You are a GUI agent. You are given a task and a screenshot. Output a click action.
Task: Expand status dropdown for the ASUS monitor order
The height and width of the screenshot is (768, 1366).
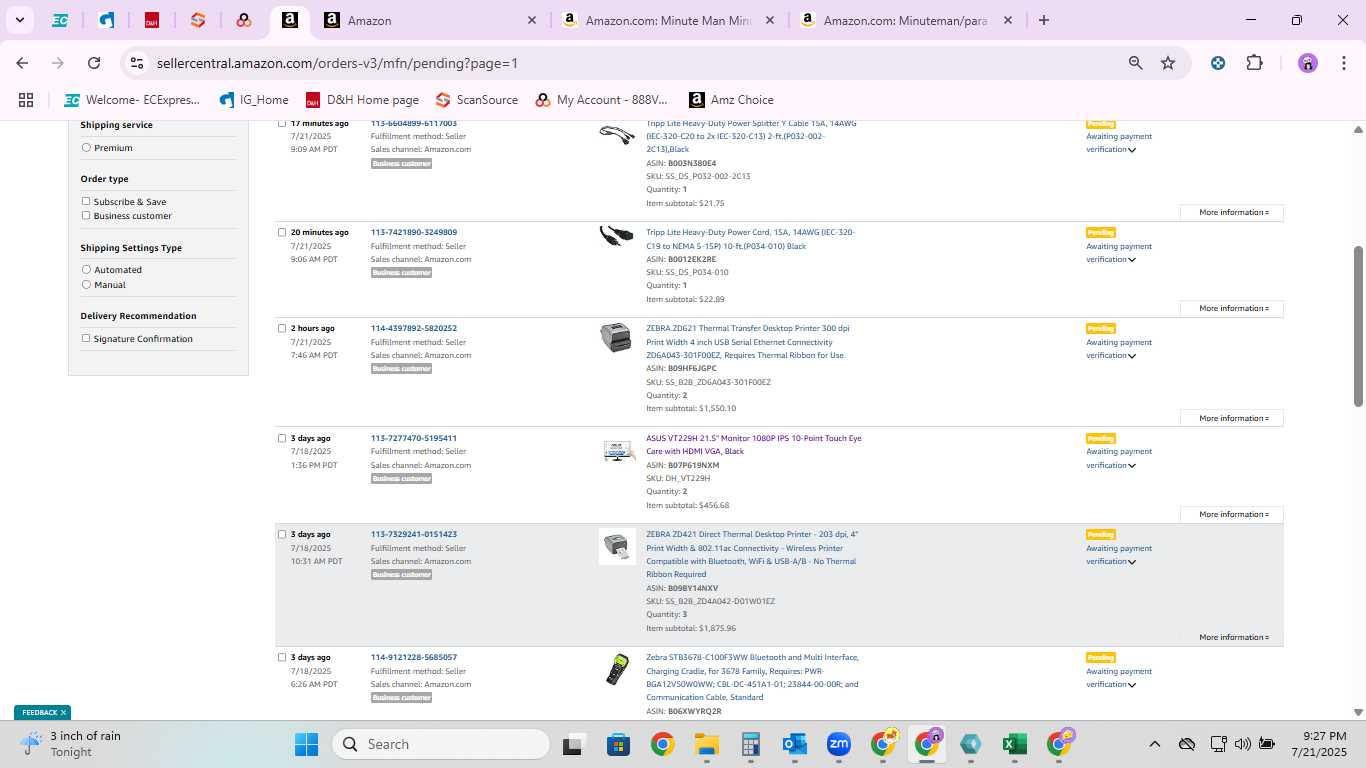point(1132,466)
